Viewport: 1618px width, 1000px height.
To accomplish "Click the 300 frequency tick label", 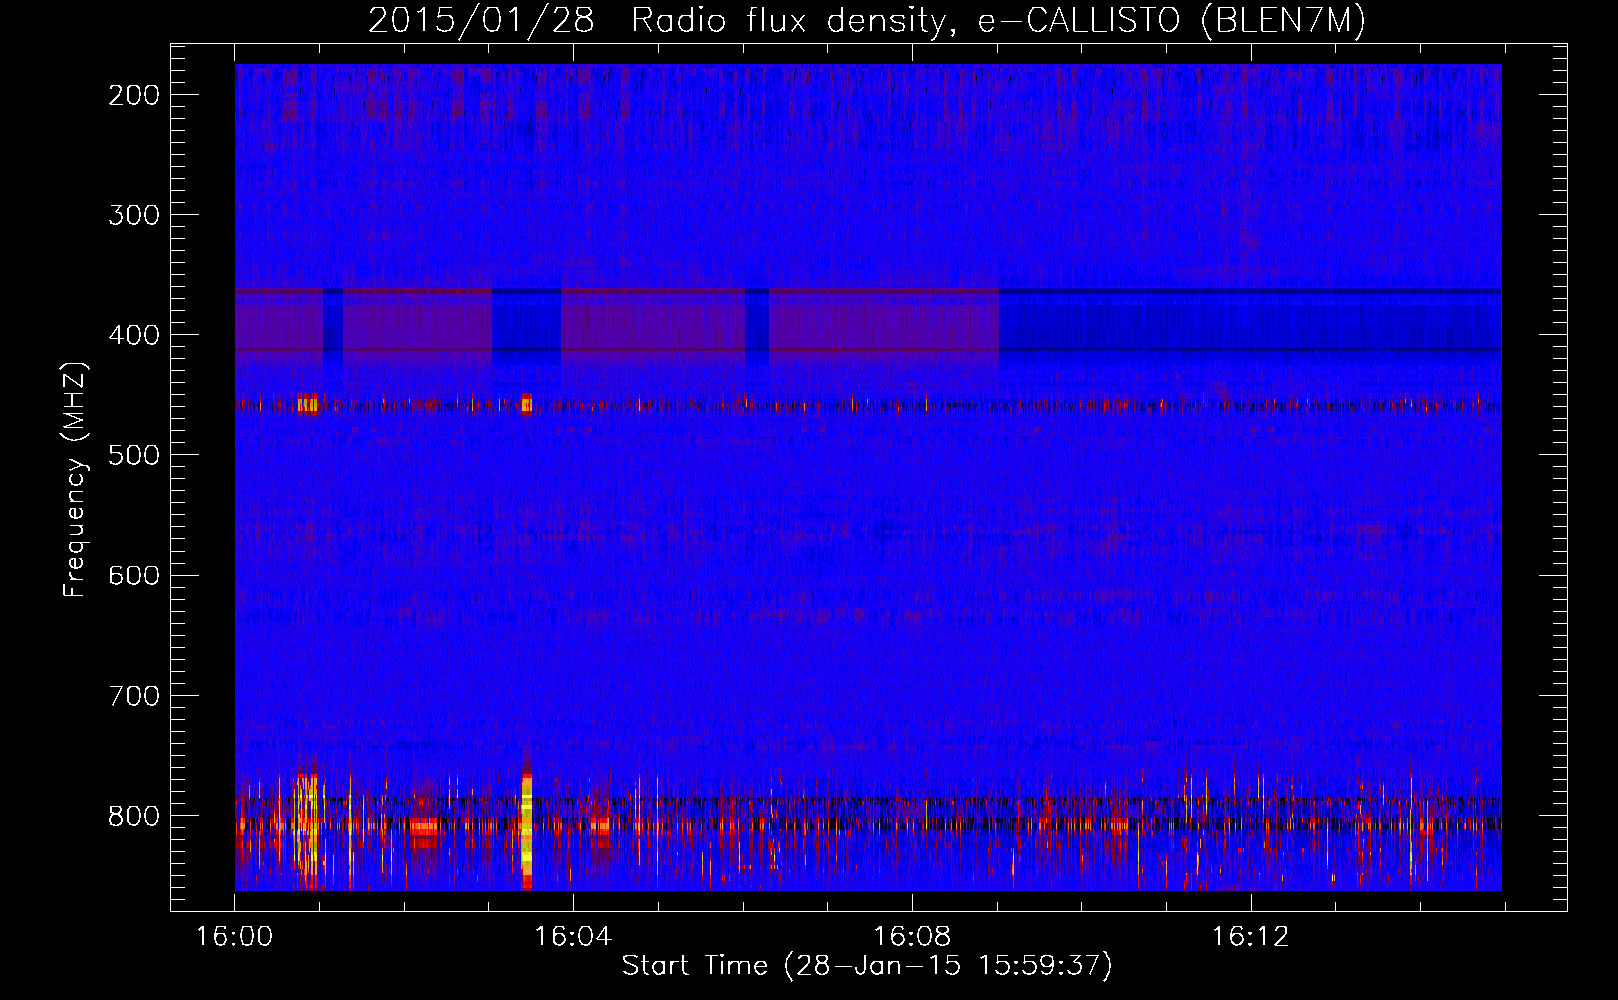I will tap(133, 215).
